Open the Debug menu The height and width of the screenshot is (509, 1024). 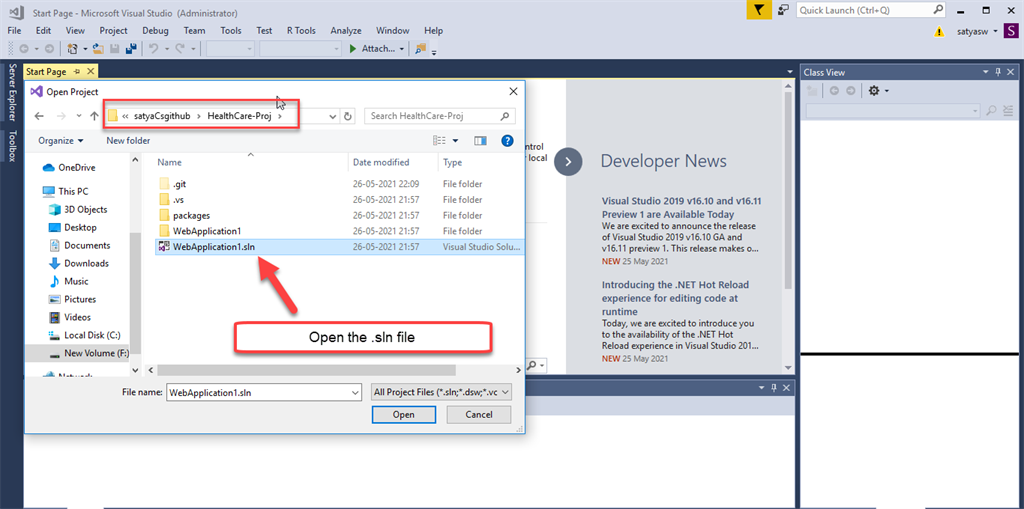click(x=155, y=30)
